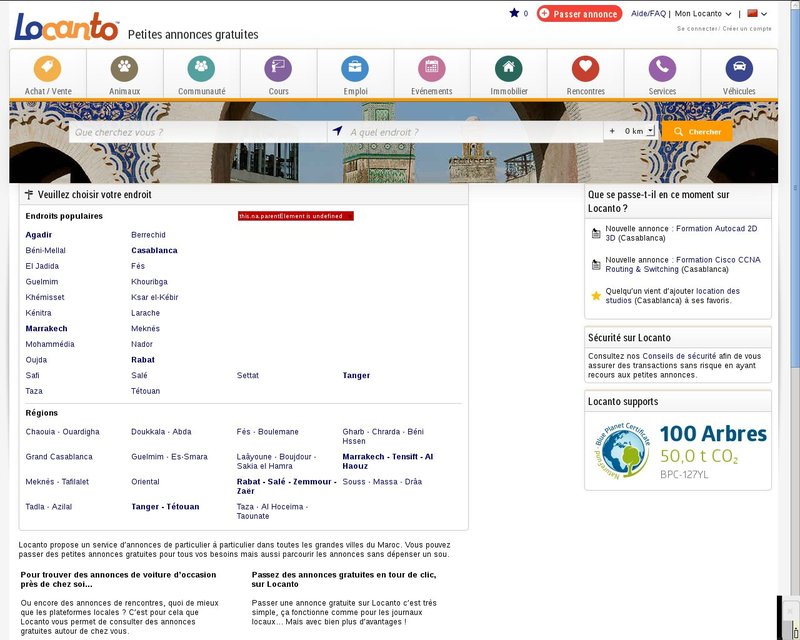The width and height of the screenshot is (800, 640).
Task: Click the Passer annonce button
Action: click(x=580, y=14)
